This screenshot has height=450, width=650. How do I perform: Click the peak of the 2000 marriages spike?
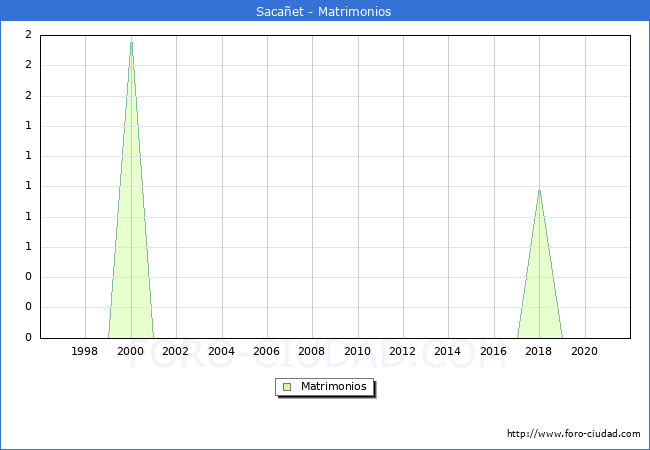pos(131,42)
